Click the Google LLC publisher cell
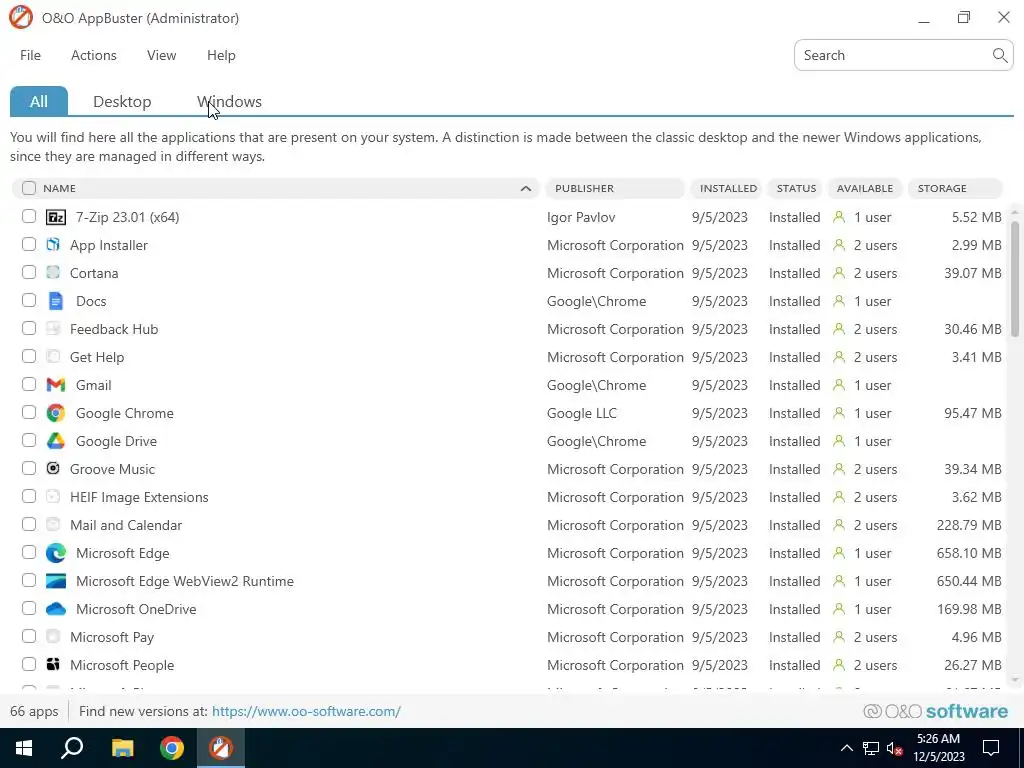1024x768 pixels. [x=582, y=413]
